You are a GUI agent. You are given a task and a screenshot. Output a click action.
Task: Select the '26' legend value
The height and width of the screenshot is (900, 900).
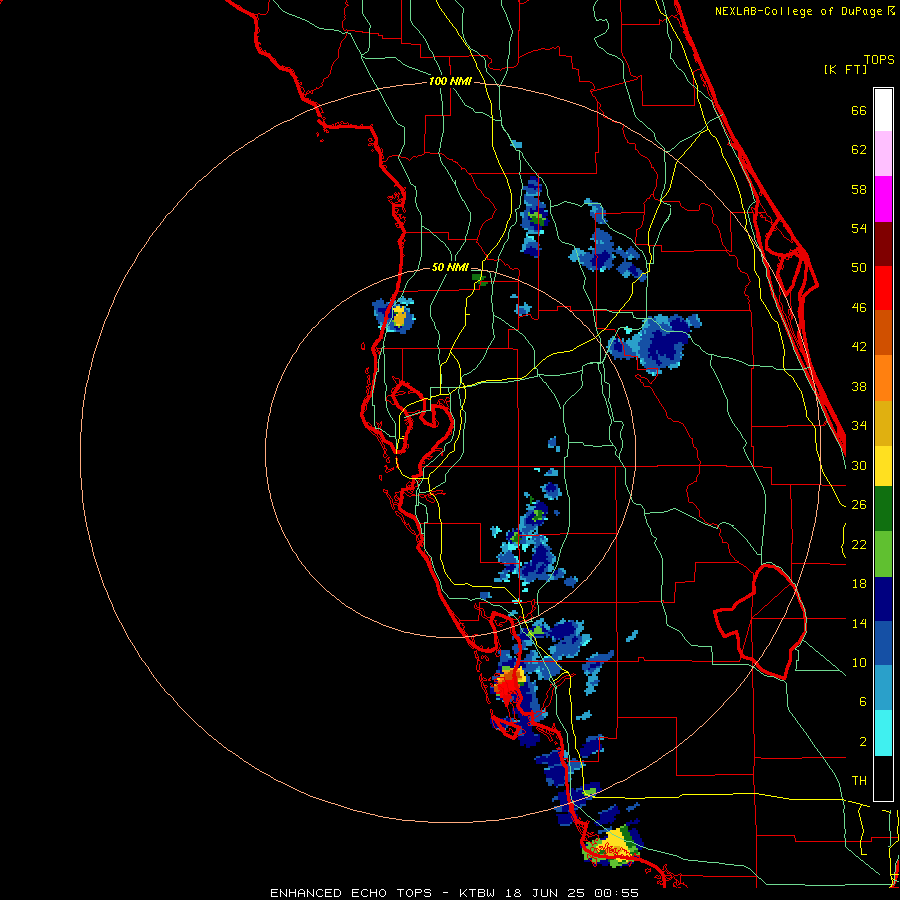(x=859, y=505)
